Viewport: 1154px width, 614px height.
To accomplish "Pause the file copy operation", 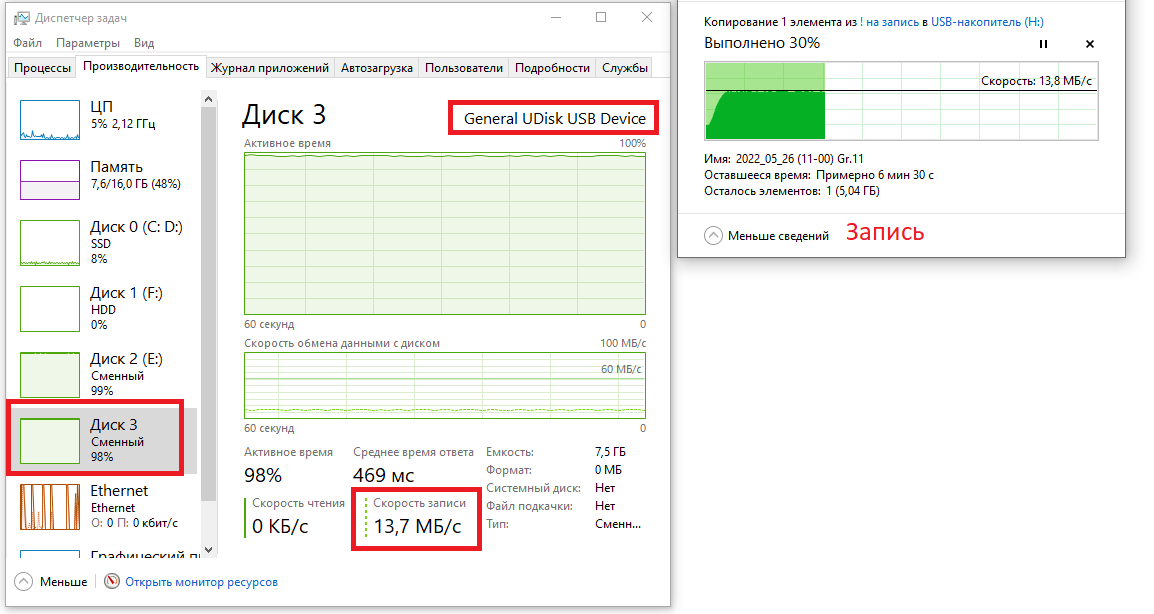I will (1043, 44).
